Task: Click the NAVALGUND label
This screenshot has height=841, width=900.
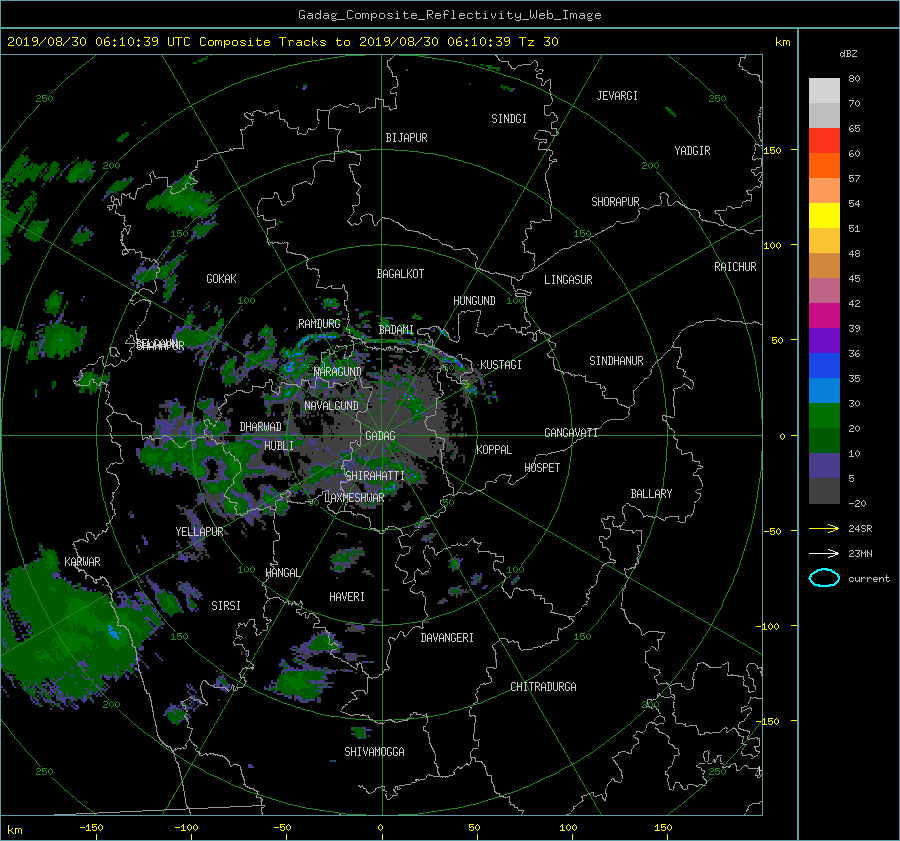Action: click(x=331, y=406)
